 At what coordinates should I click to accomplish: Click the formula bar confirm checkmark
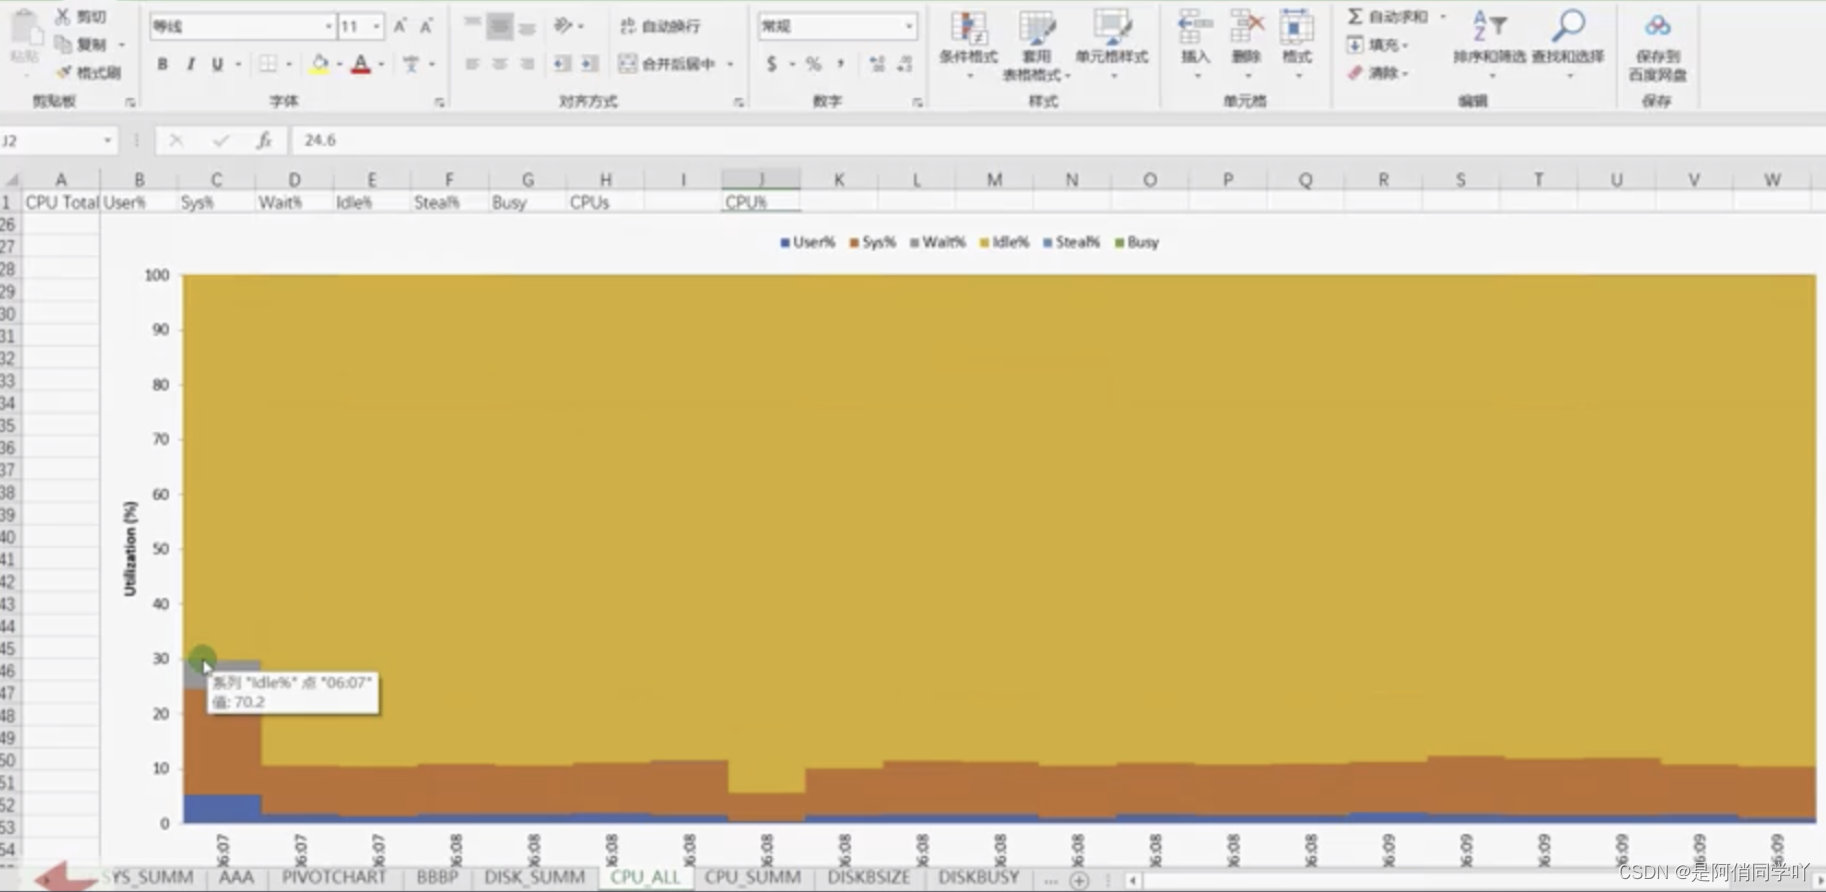pyautogui.click(x=220, y=141)
